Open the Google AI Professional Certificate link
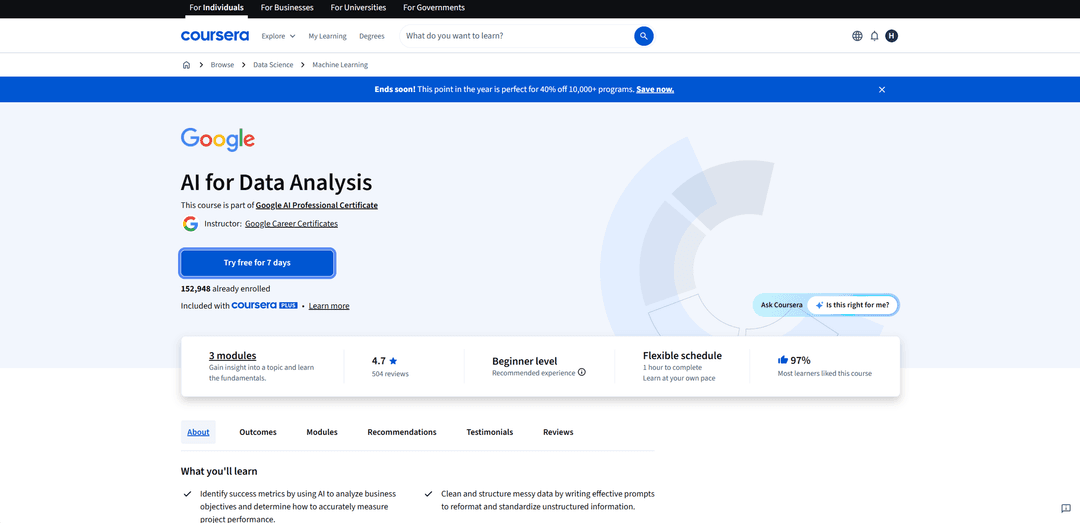Viewport: 1080px width, 523px height. coord(317,205)
